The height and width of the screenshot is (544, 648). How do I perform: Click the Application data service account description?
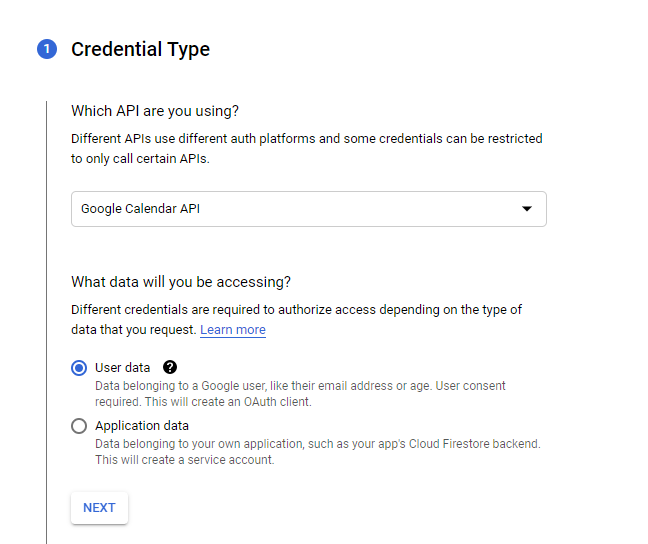[318, 451]
